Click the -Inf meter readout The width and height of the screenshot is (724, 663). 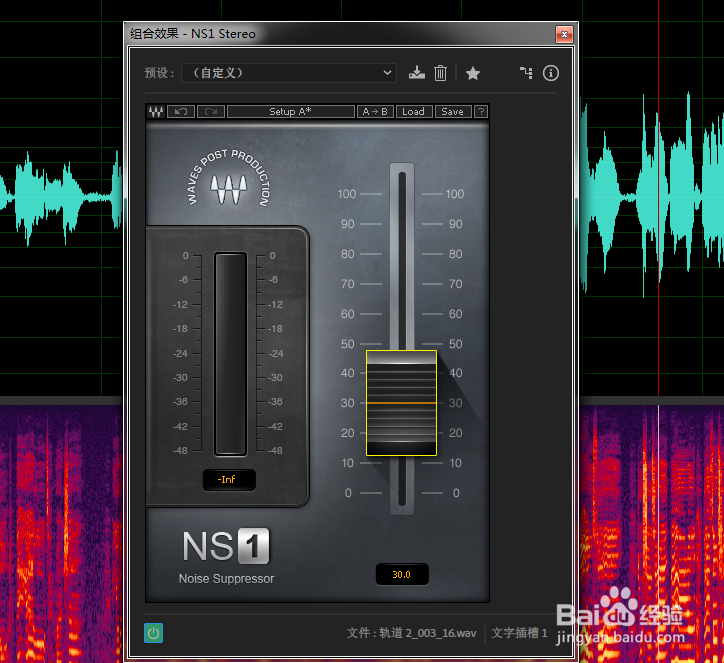point(229,480)
